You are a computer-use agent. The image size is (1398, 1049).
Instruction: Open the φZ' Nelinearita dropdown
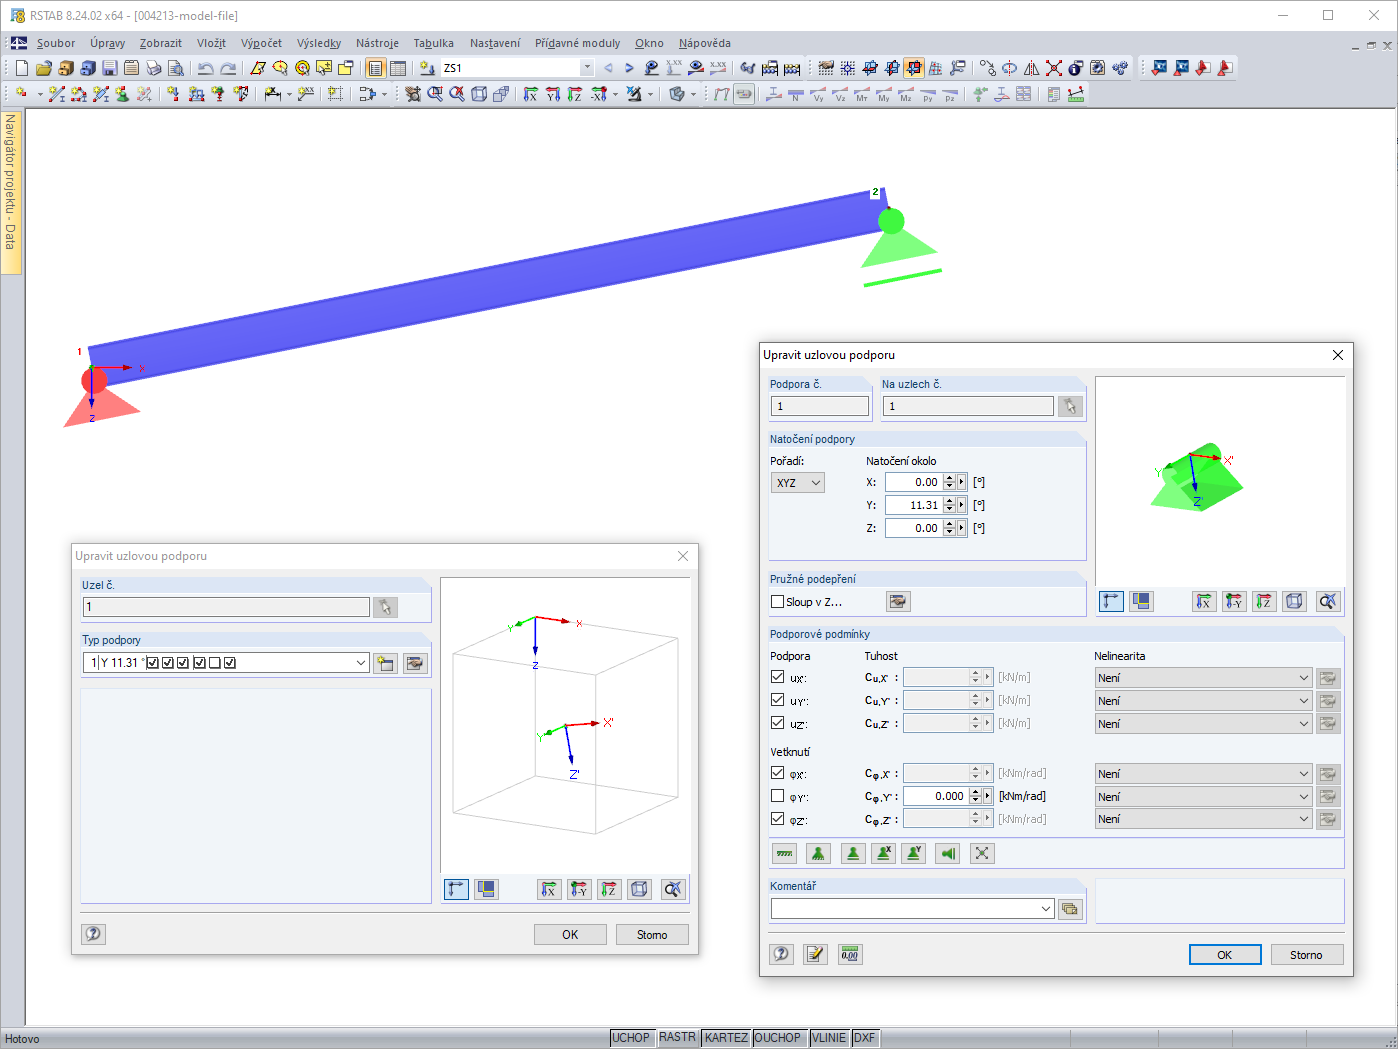pyautogui.click(x=1203, y=819)
